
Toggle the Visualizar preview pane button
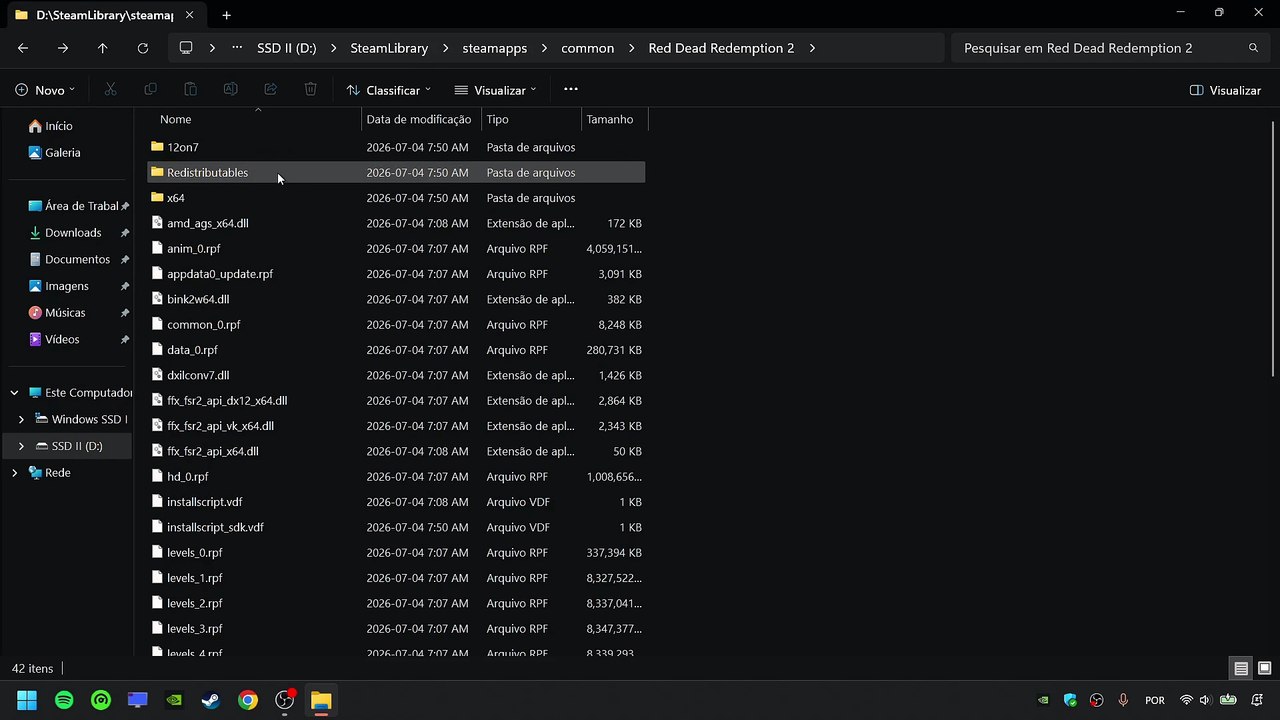[1225, 90]
